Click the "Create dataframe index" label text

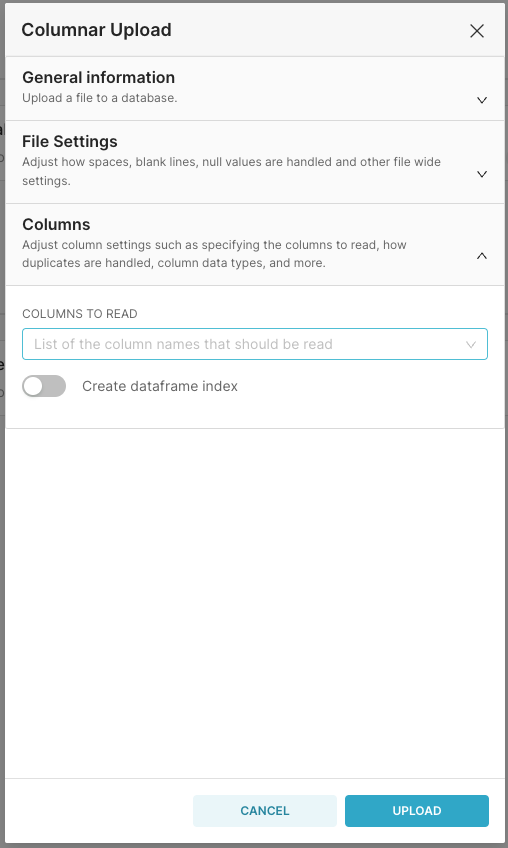point(160,386)
